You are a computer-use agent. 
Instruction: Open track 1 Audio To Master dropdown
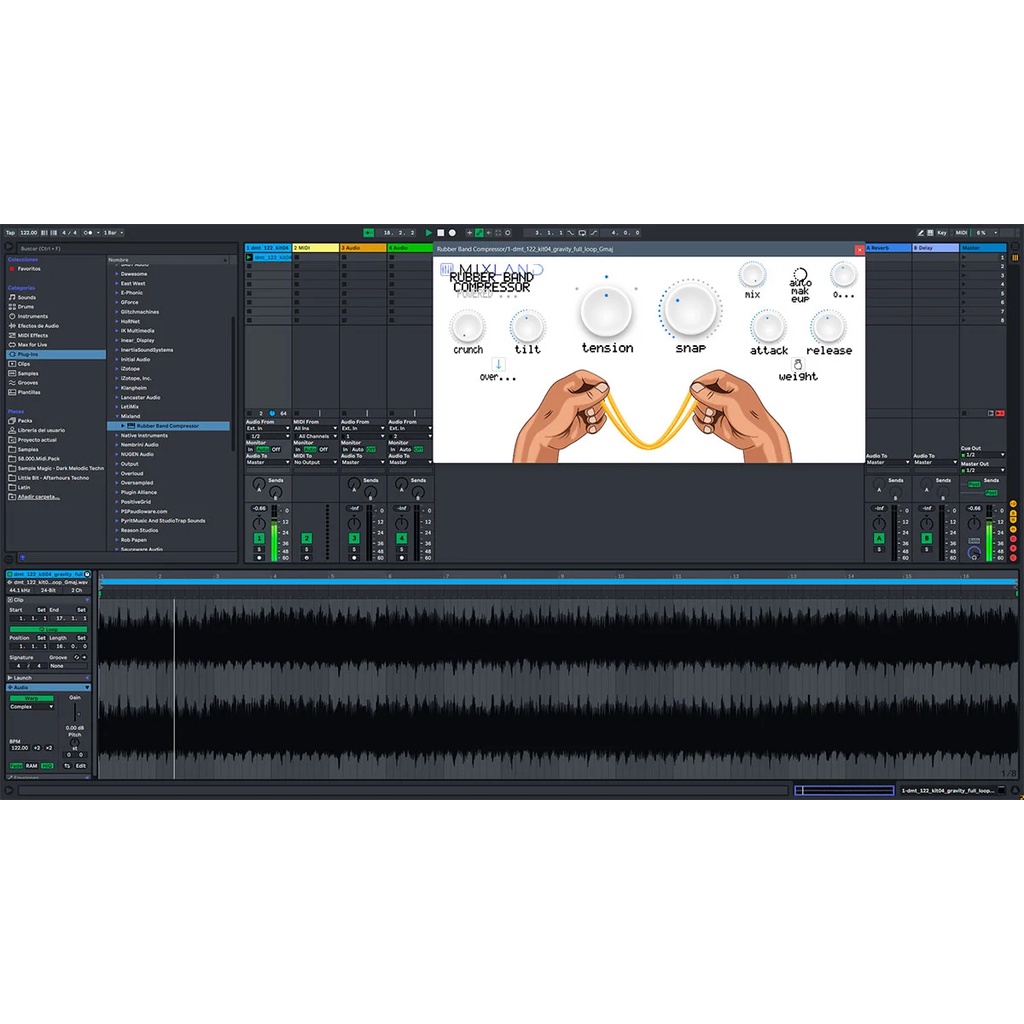pyautogui.click(x=268, y=462)
